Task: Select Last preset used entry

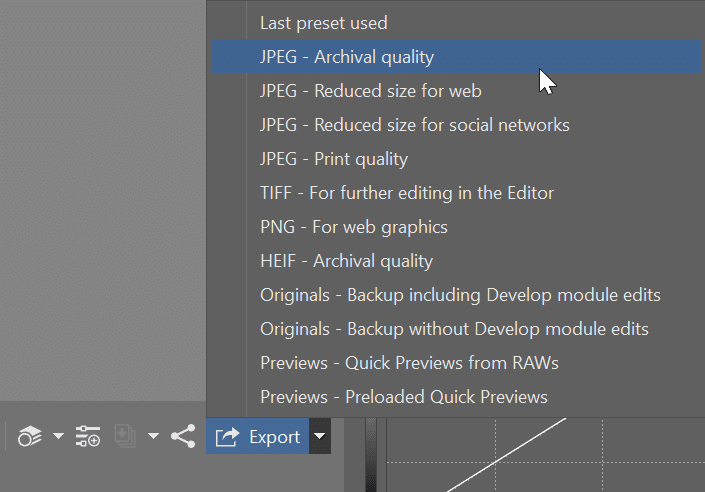Action: pyautogui.click(x=456, y=22)
